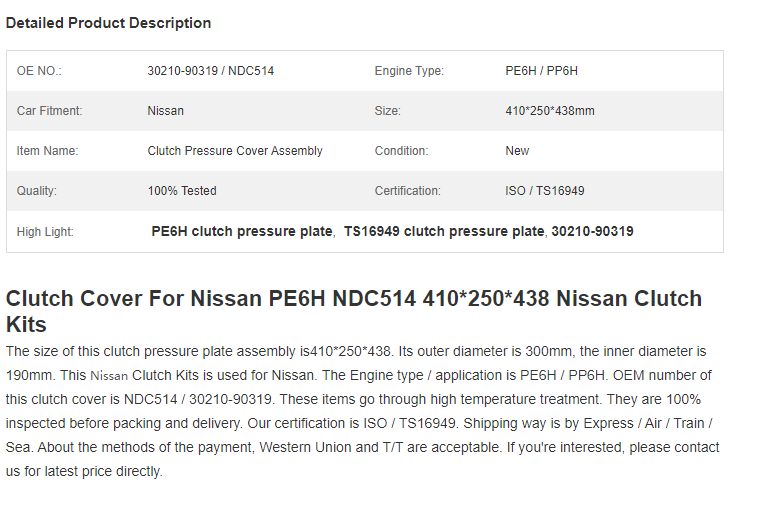Click the bold '30210-90319' highlight text
Image resolution: width=757 pixels, height=507 pixels.
592,231
